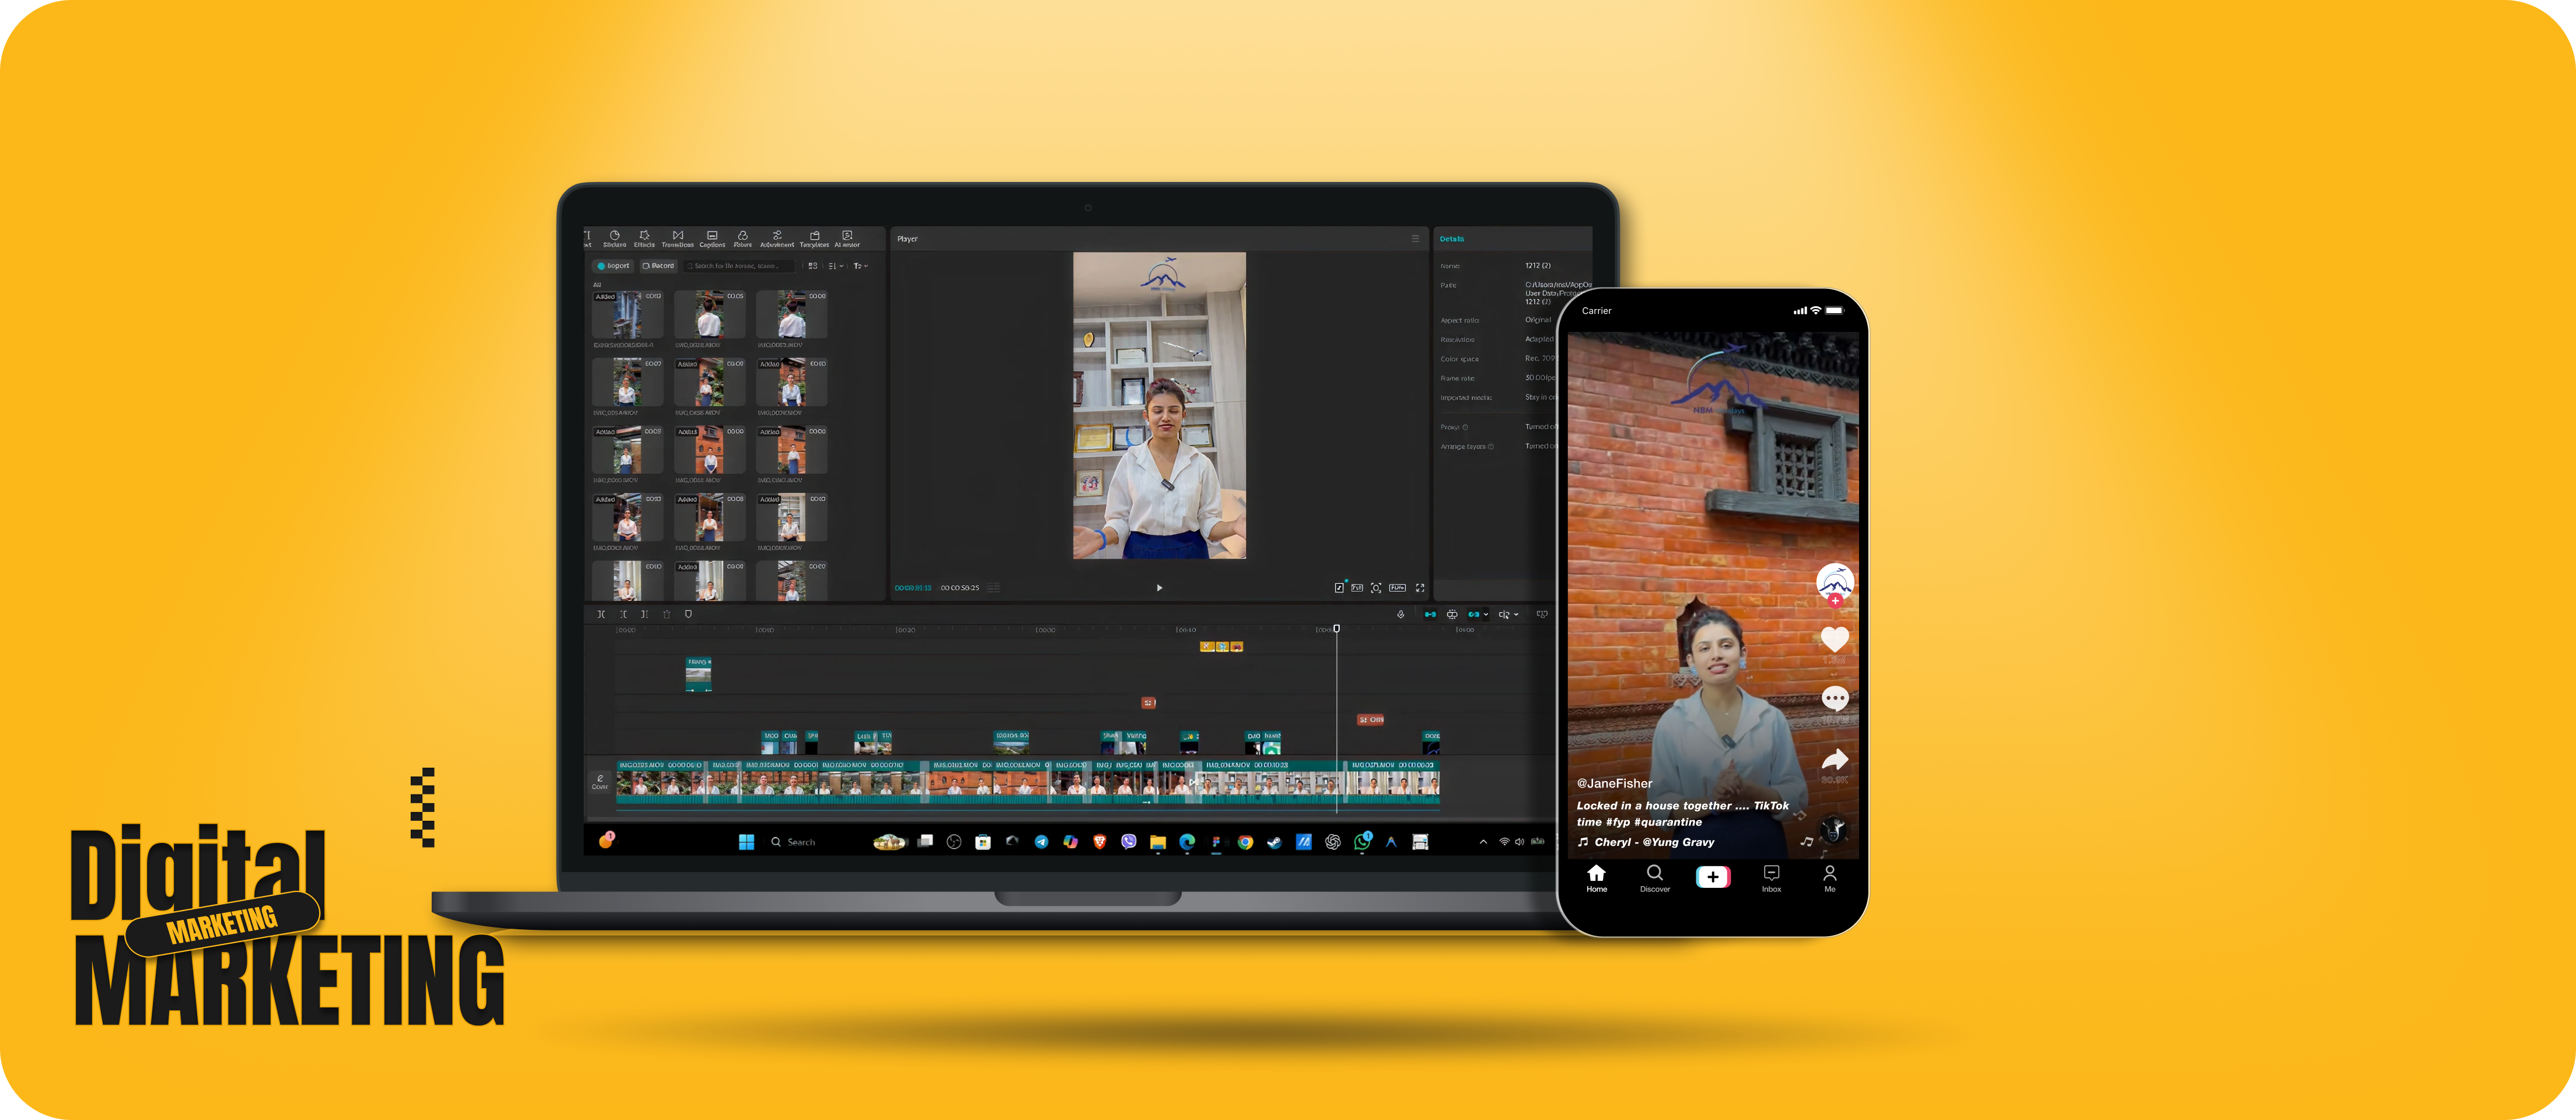Open the Effects panel in CapCut
Image resolution: width=2576 pixels, height=1120 pixels.
point(644,239)
